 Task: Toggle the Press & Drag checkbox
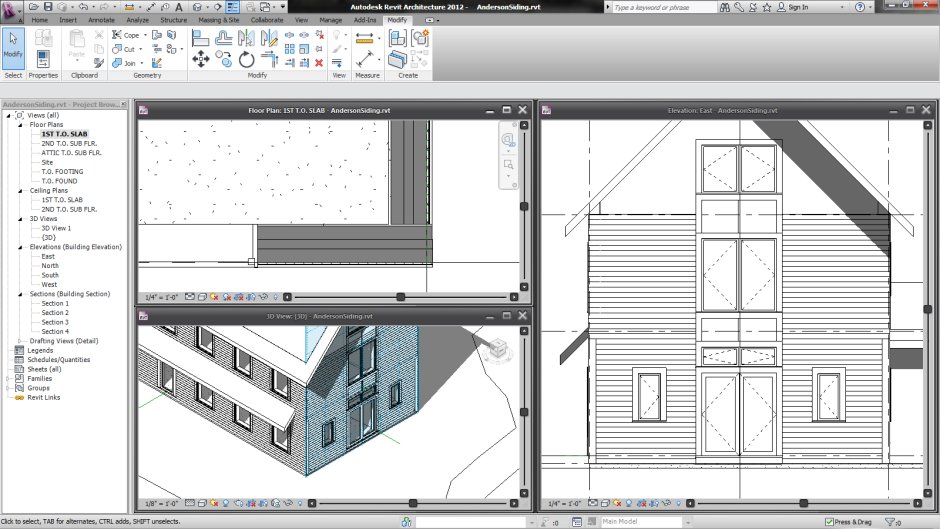(x=829, y=522)
